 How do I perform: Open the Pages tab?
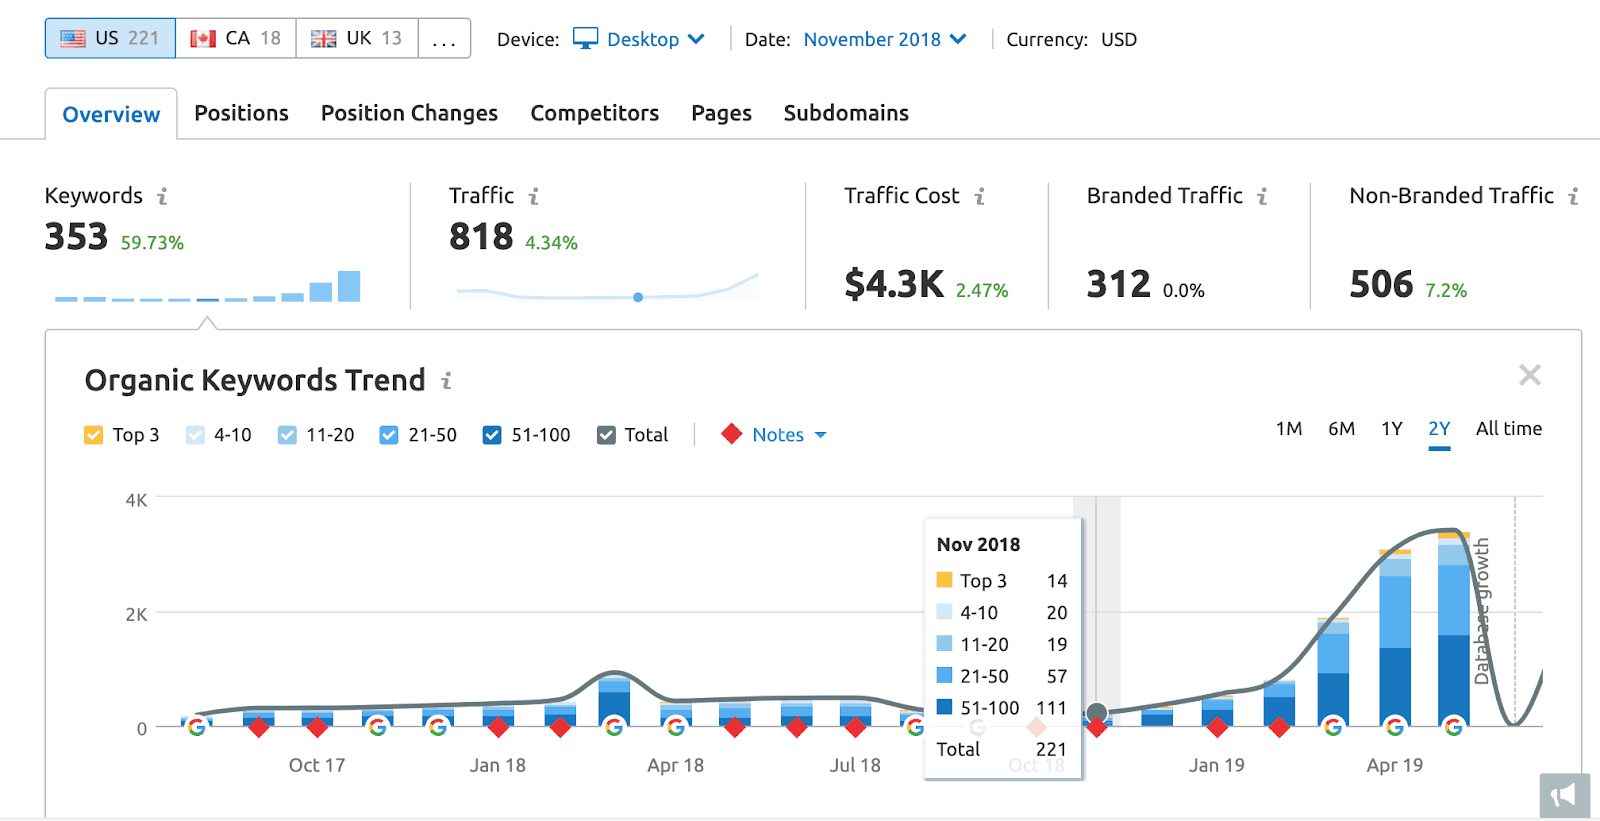[721, 113]
